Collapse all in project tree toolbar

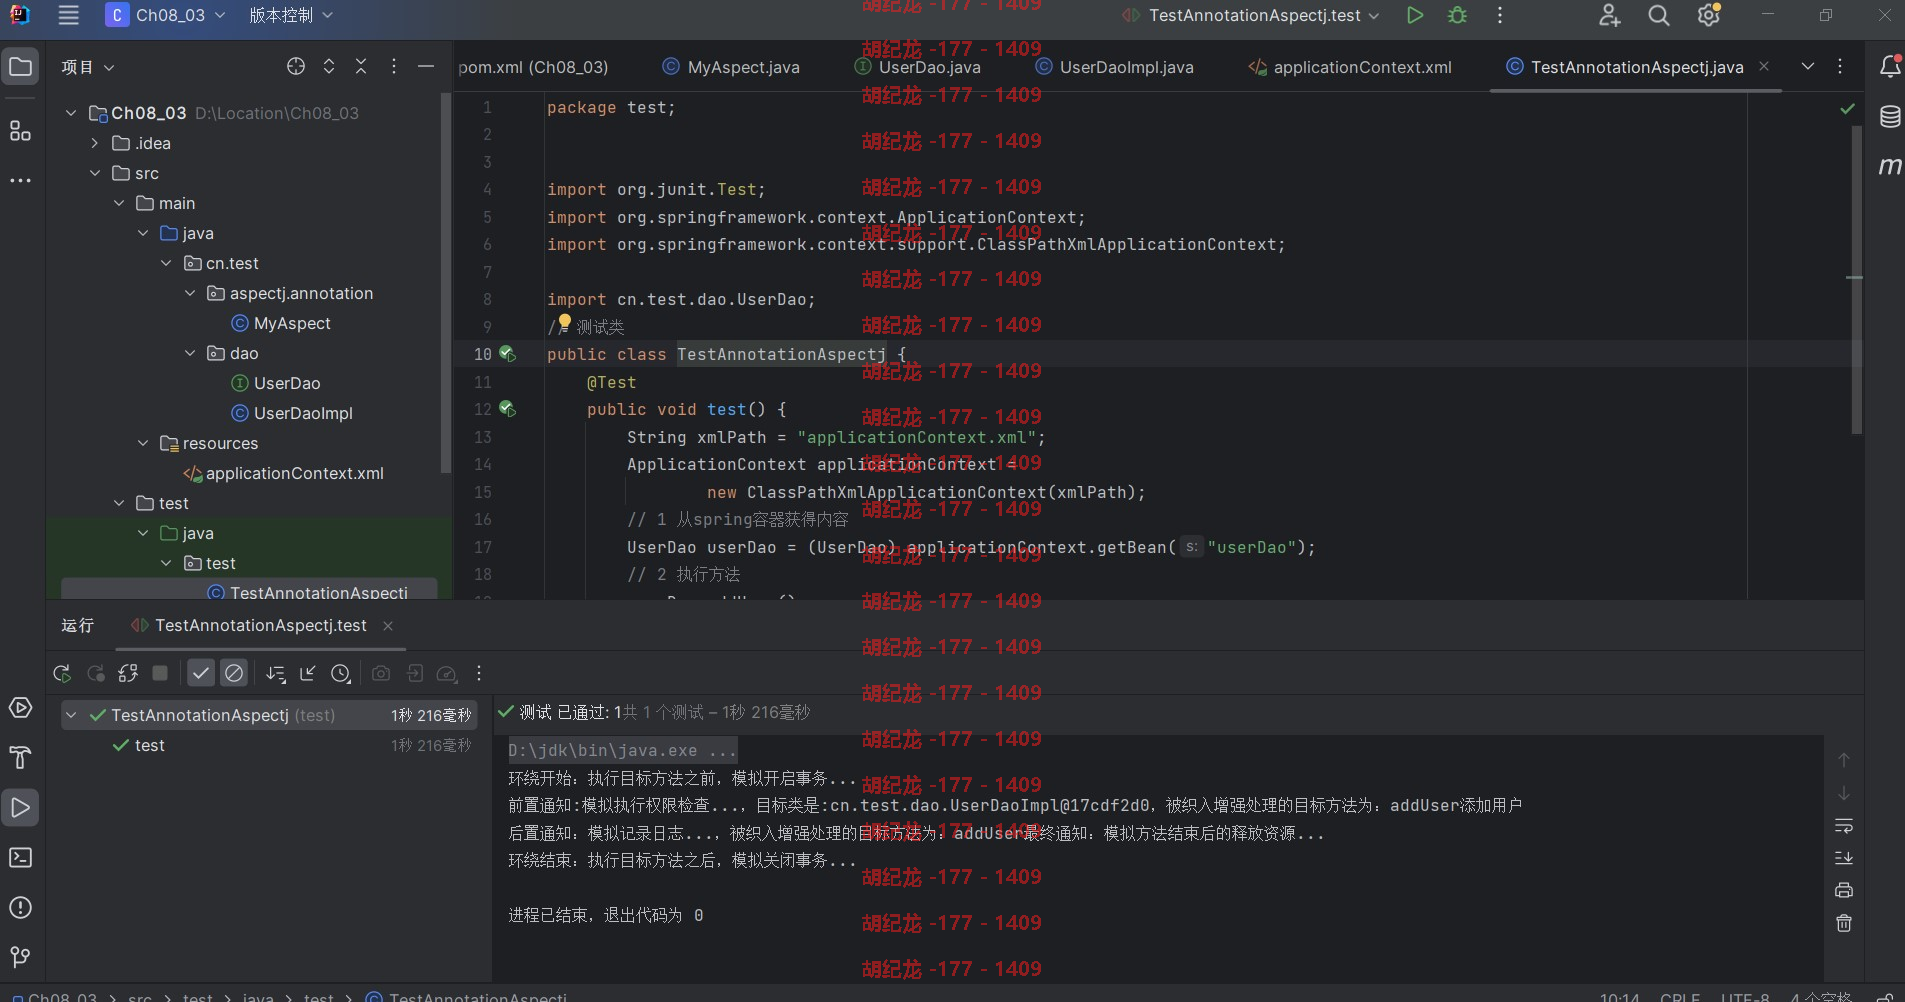tap(361, 66)
